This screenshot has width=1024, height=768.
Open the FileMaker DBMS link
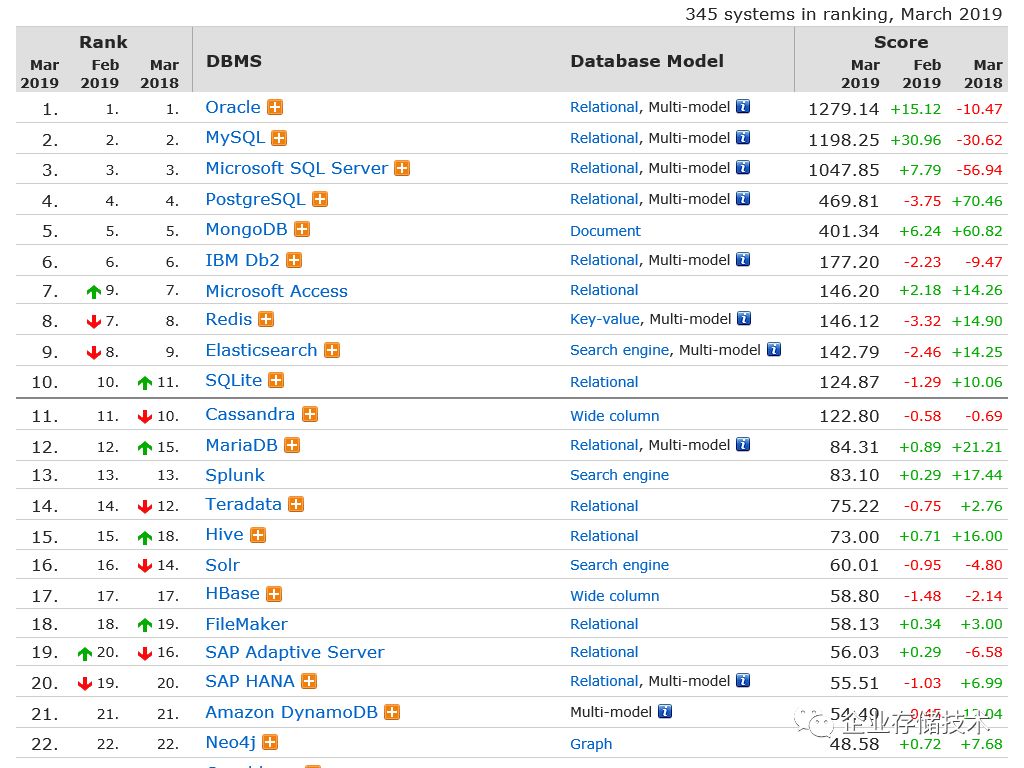coord(246,624)
